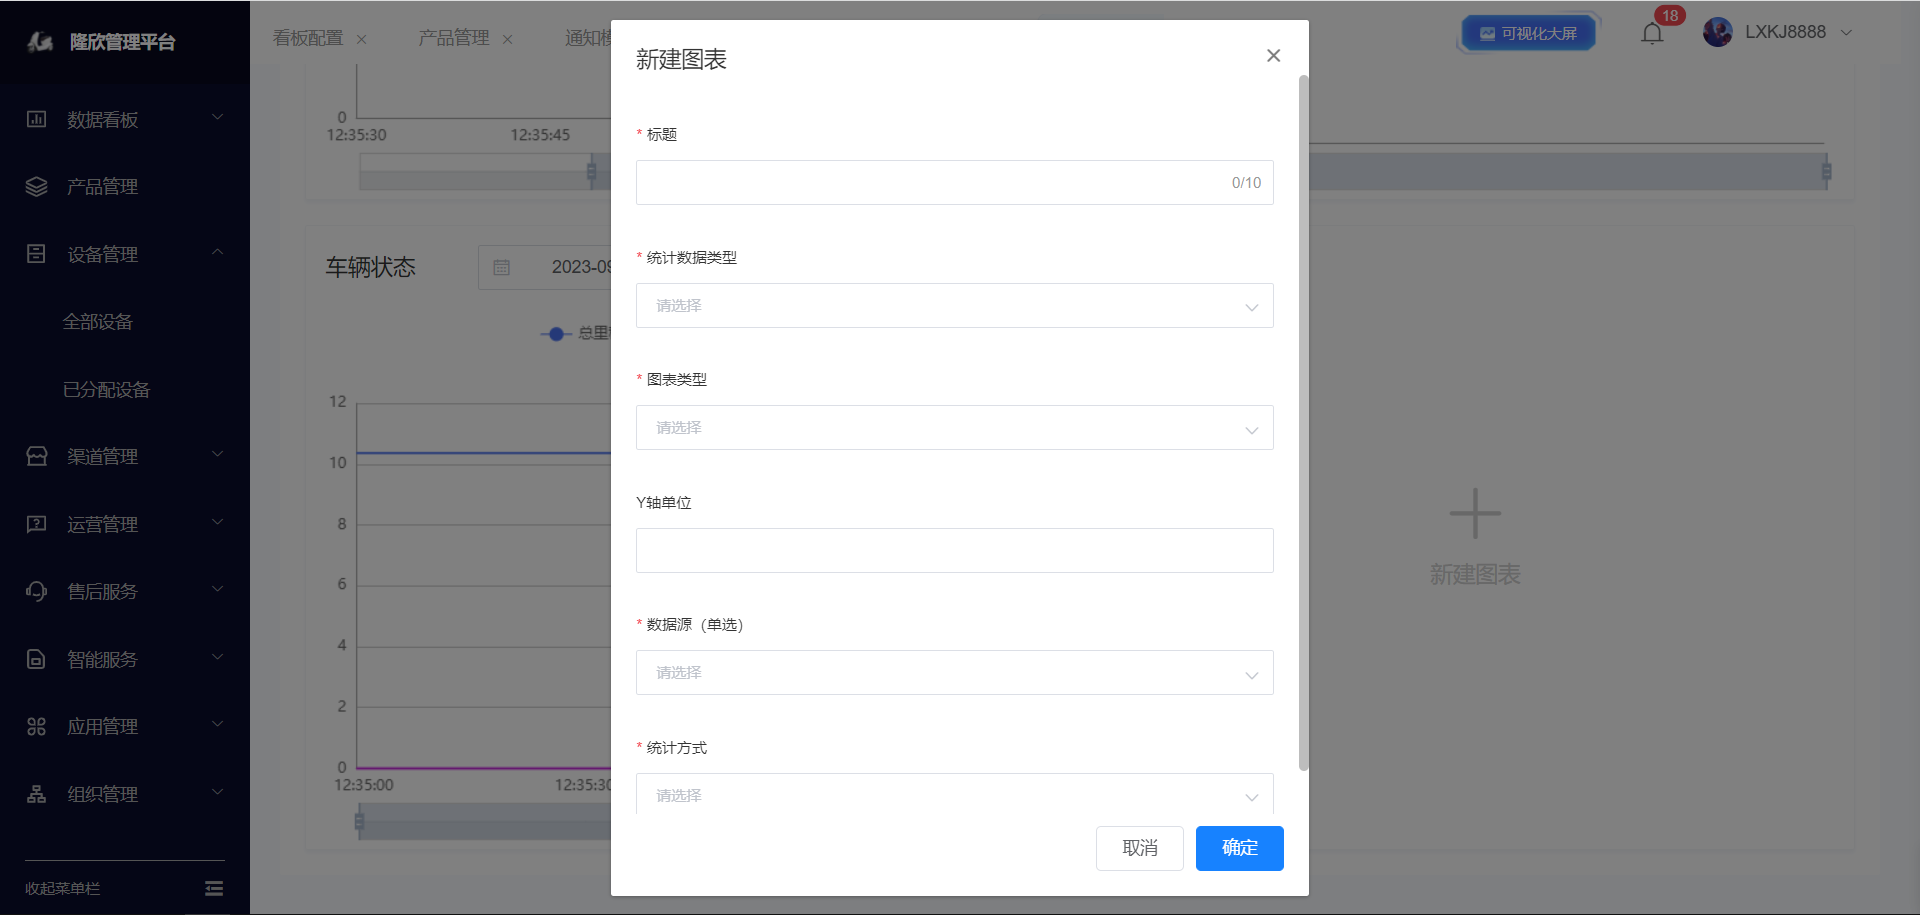Click the 数据看板 dashboard icon
The image size is (1920, 915).
[37, 120]
